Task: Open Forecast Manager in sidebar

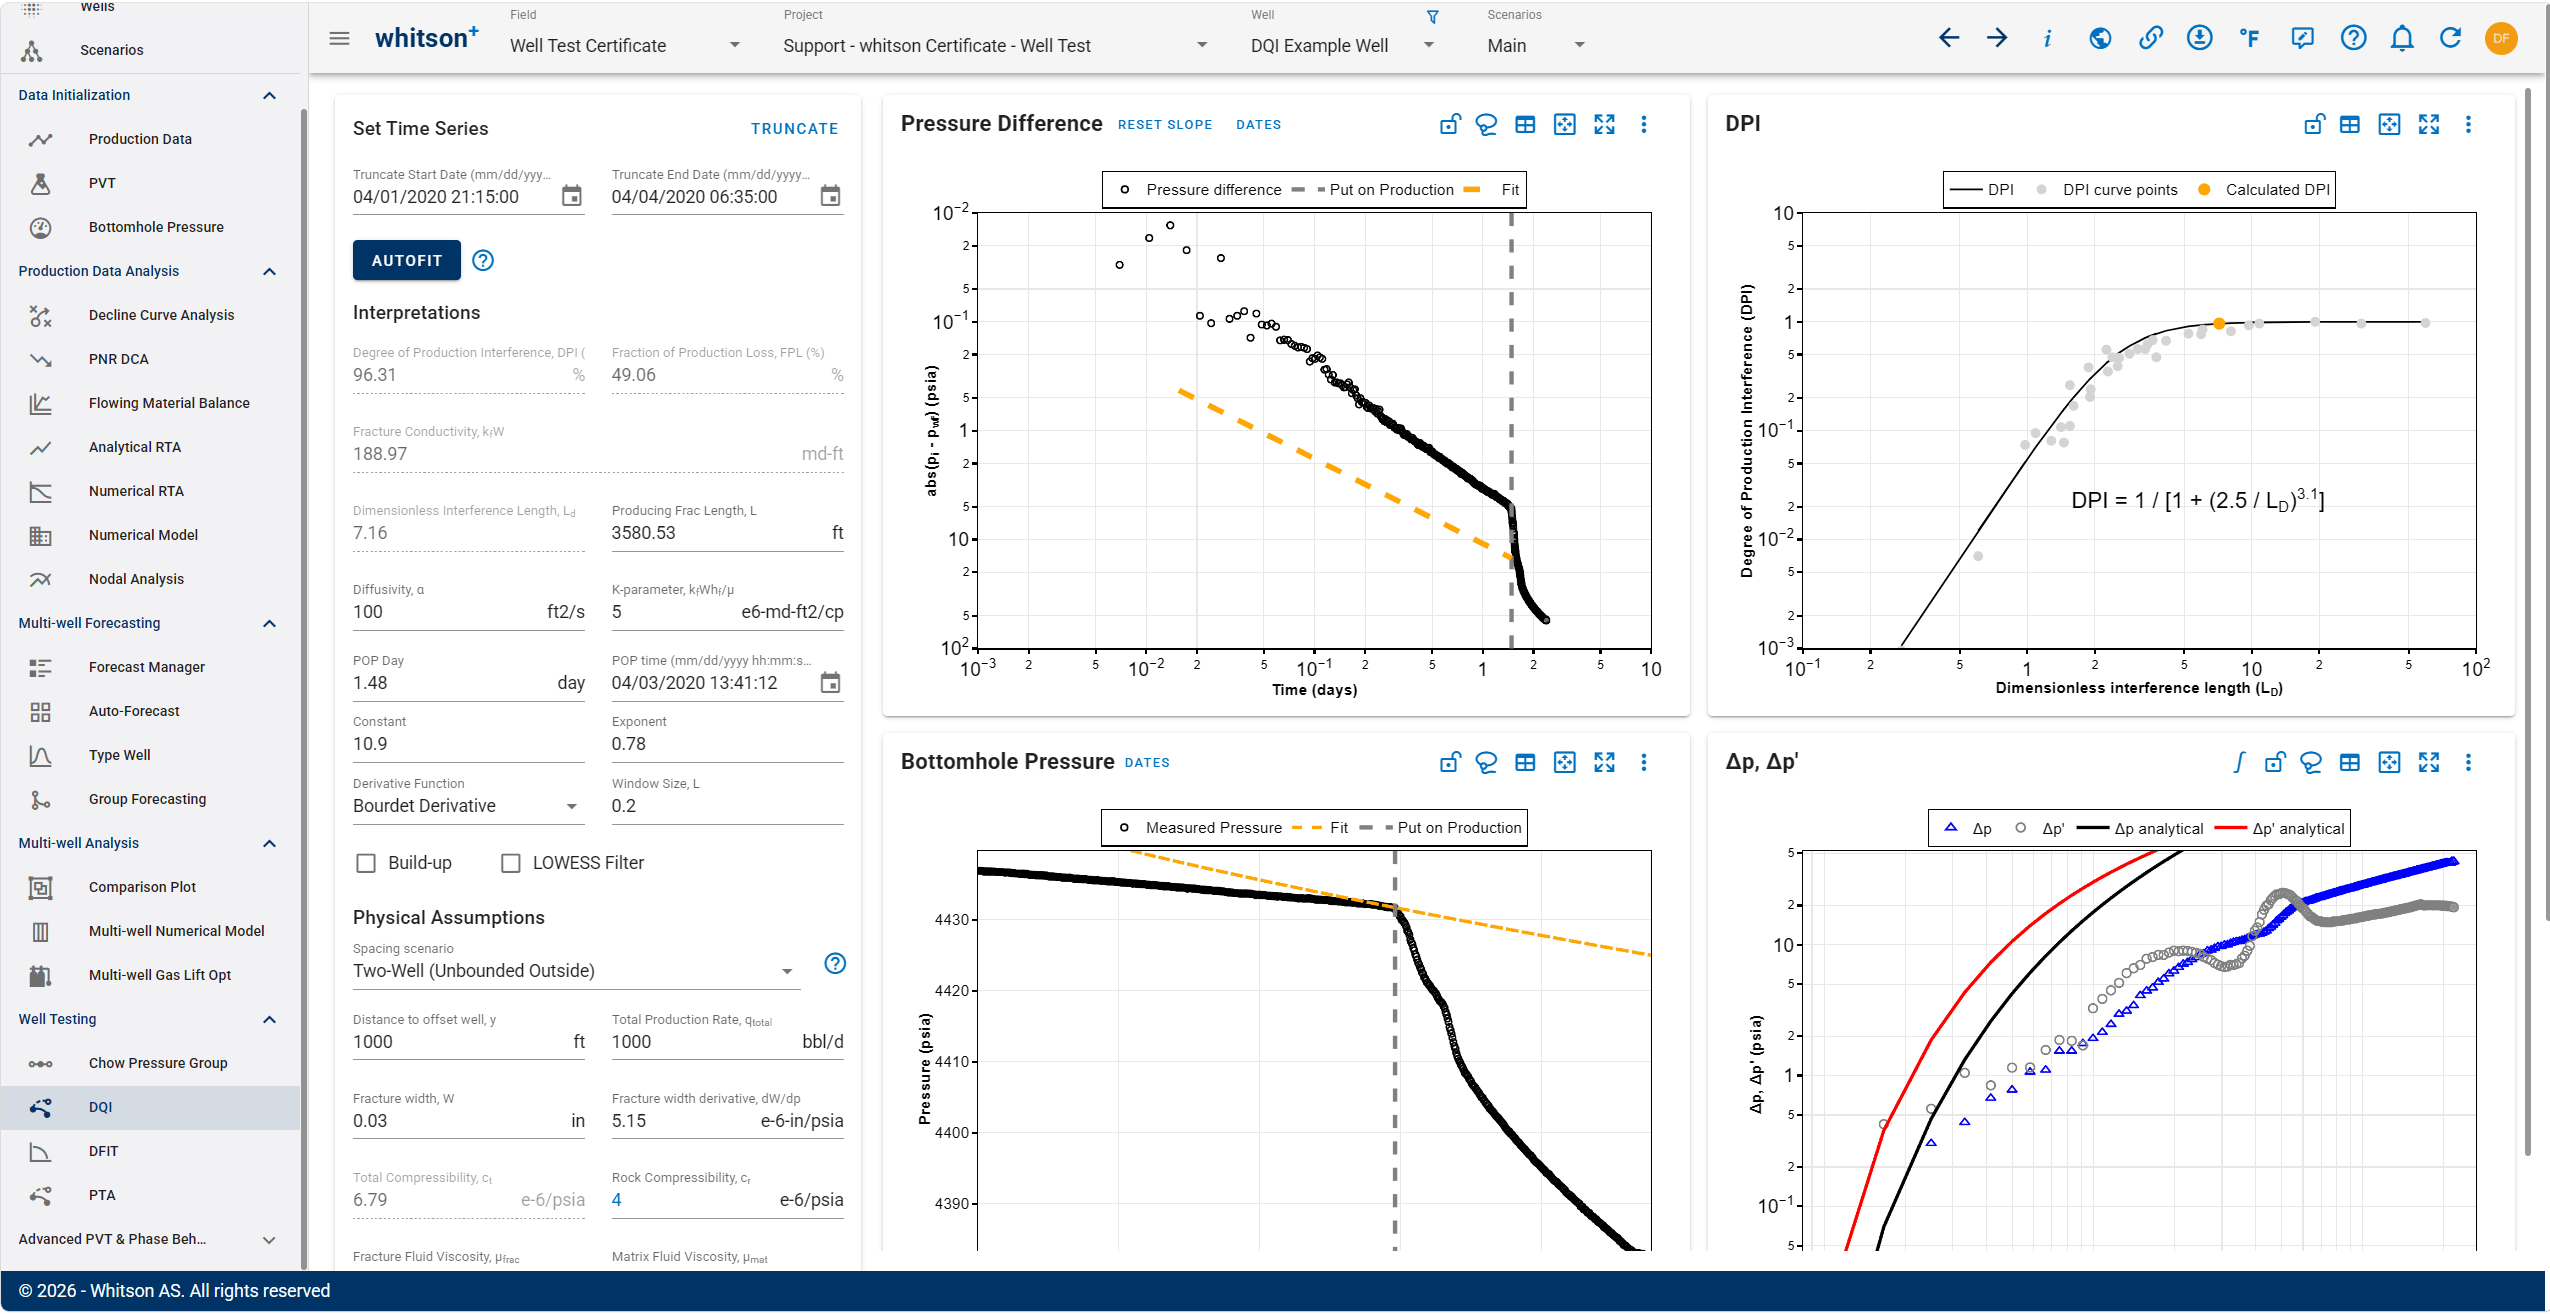Action: [150, 668]
